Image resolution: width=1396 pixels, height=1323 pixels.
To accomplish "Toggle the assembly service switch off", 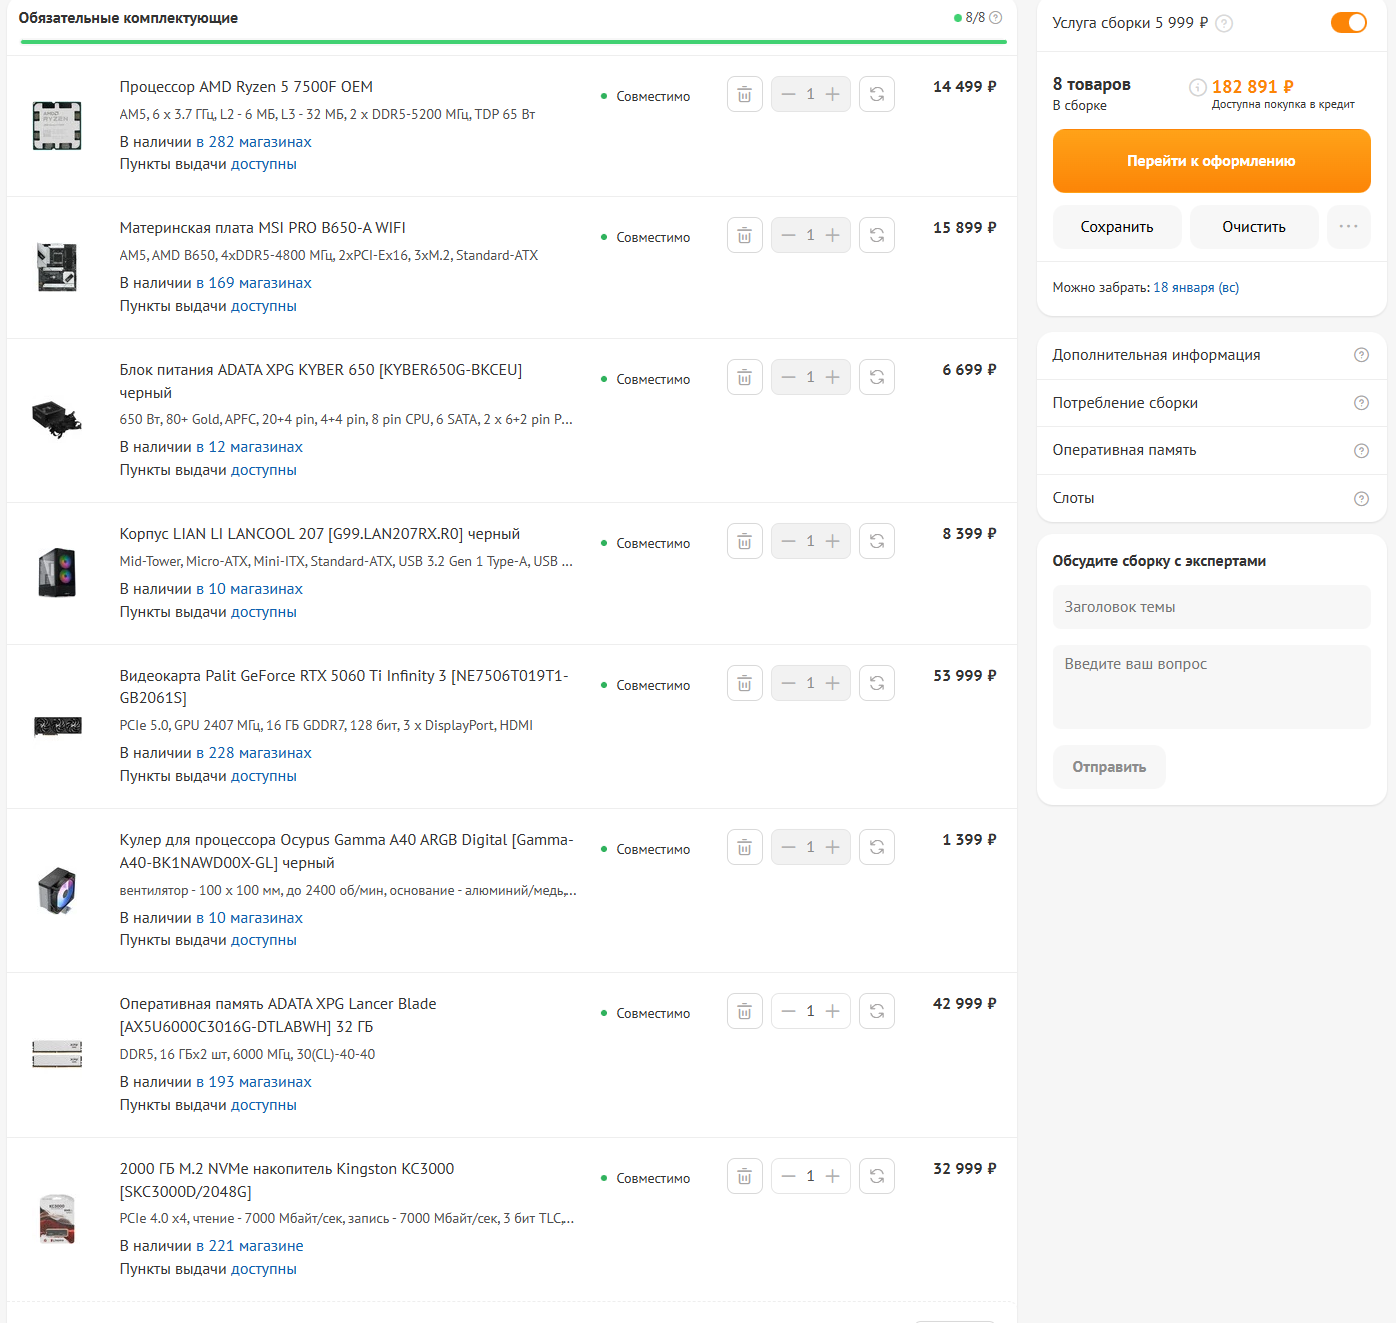I will tap(1348, 22).
